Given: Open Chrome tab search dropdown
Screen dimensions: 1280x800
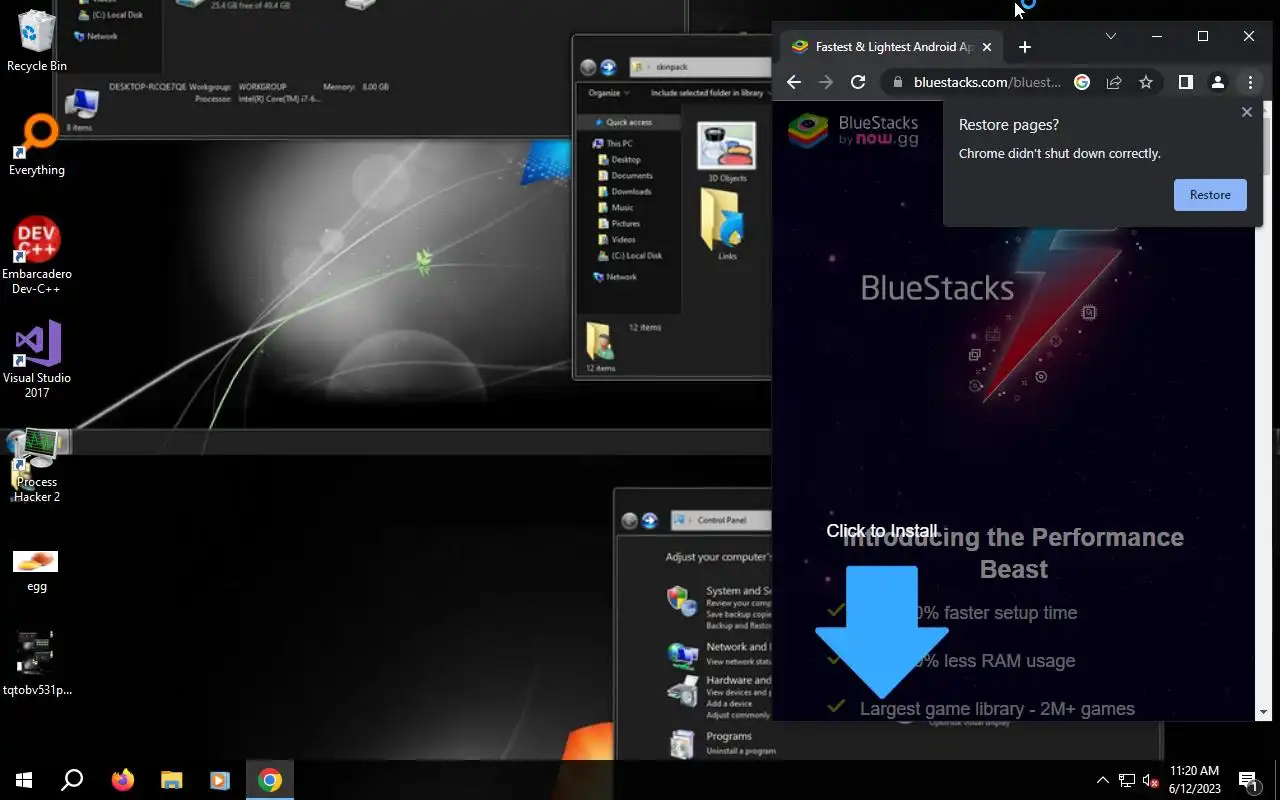Looking at the screenshot, I should click(1110, 36).
